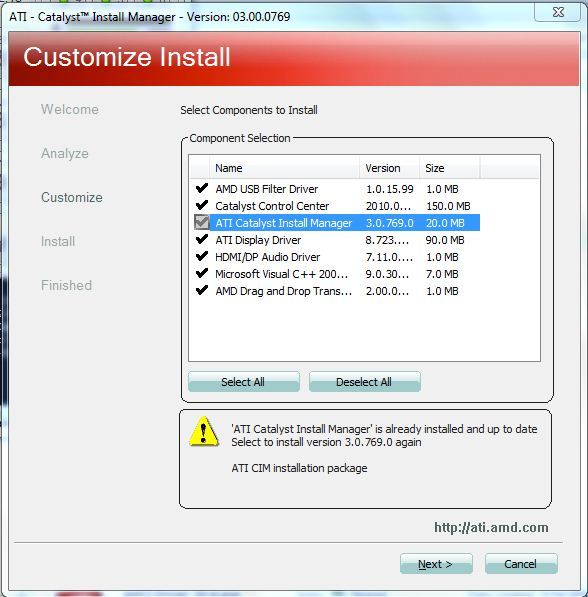Open the http://ati.amd.com link
This screenshot has width=588, height=597.
pos(491,527)
